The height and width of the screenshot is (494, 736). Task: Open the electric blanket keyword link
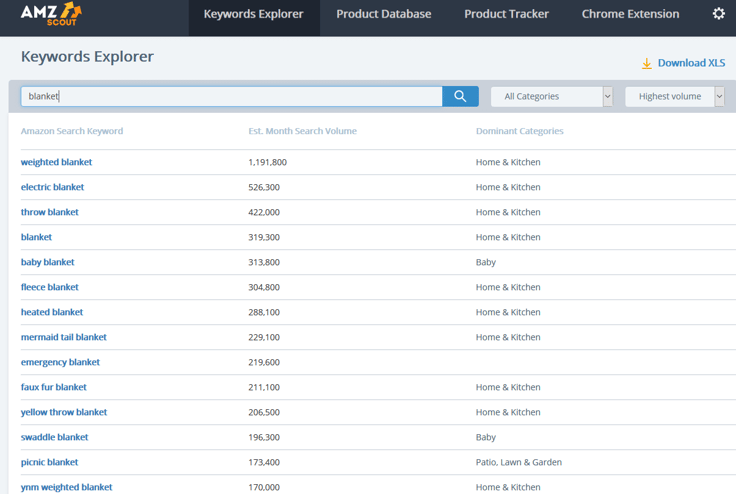52,187
